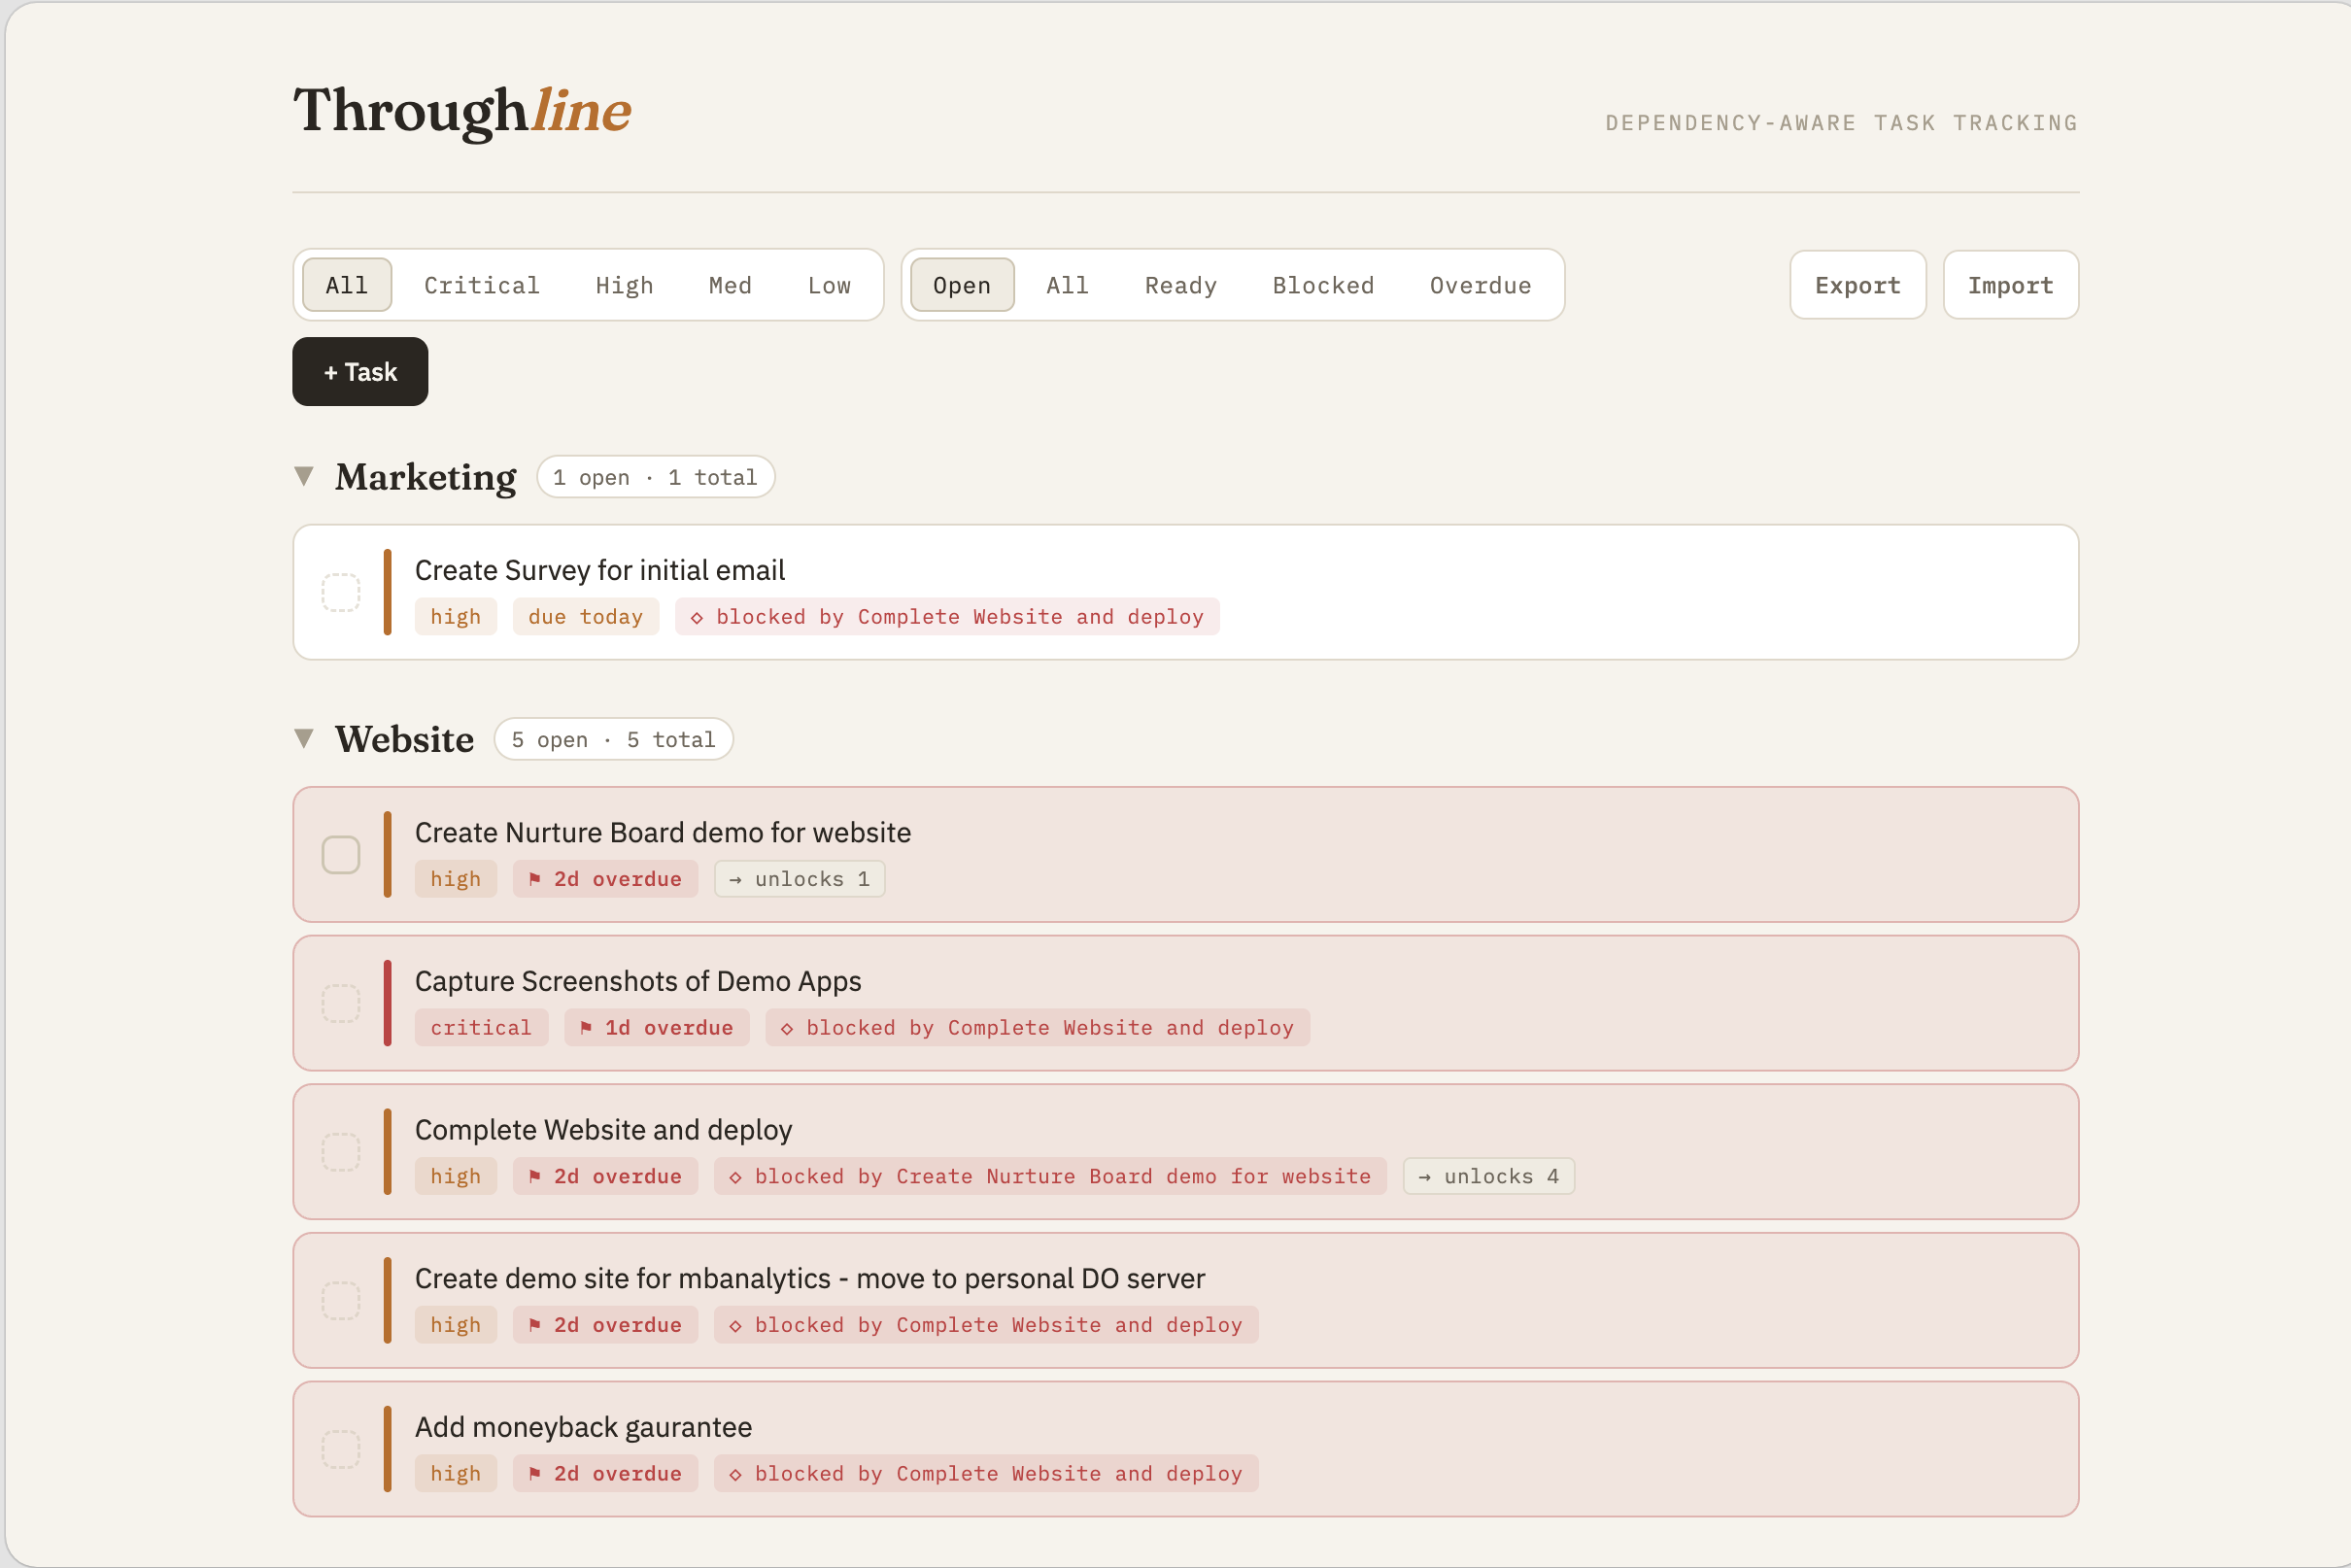Check off Add moneyback gaurantee task
The image size is (2351, 1568).
tap(341, 1449)
